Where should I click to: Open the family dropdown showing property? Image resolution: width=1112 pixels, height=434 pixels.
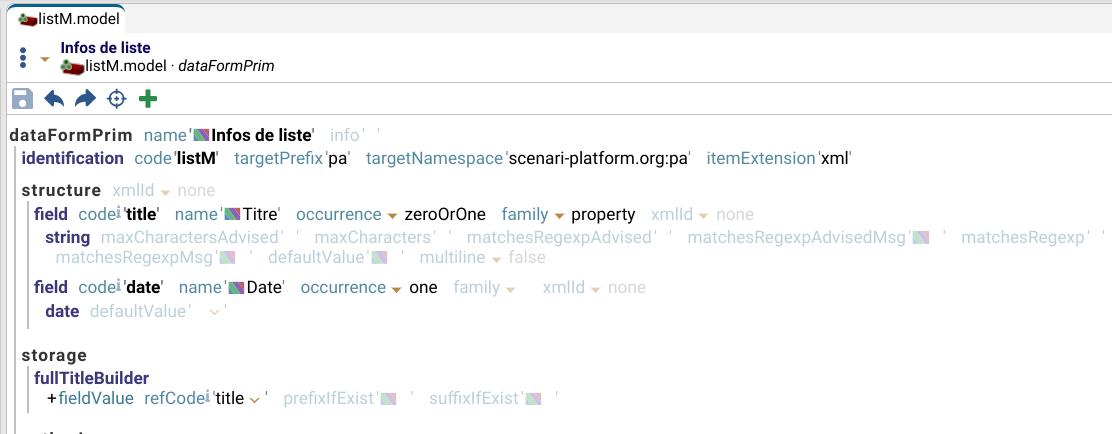point(560,216)
